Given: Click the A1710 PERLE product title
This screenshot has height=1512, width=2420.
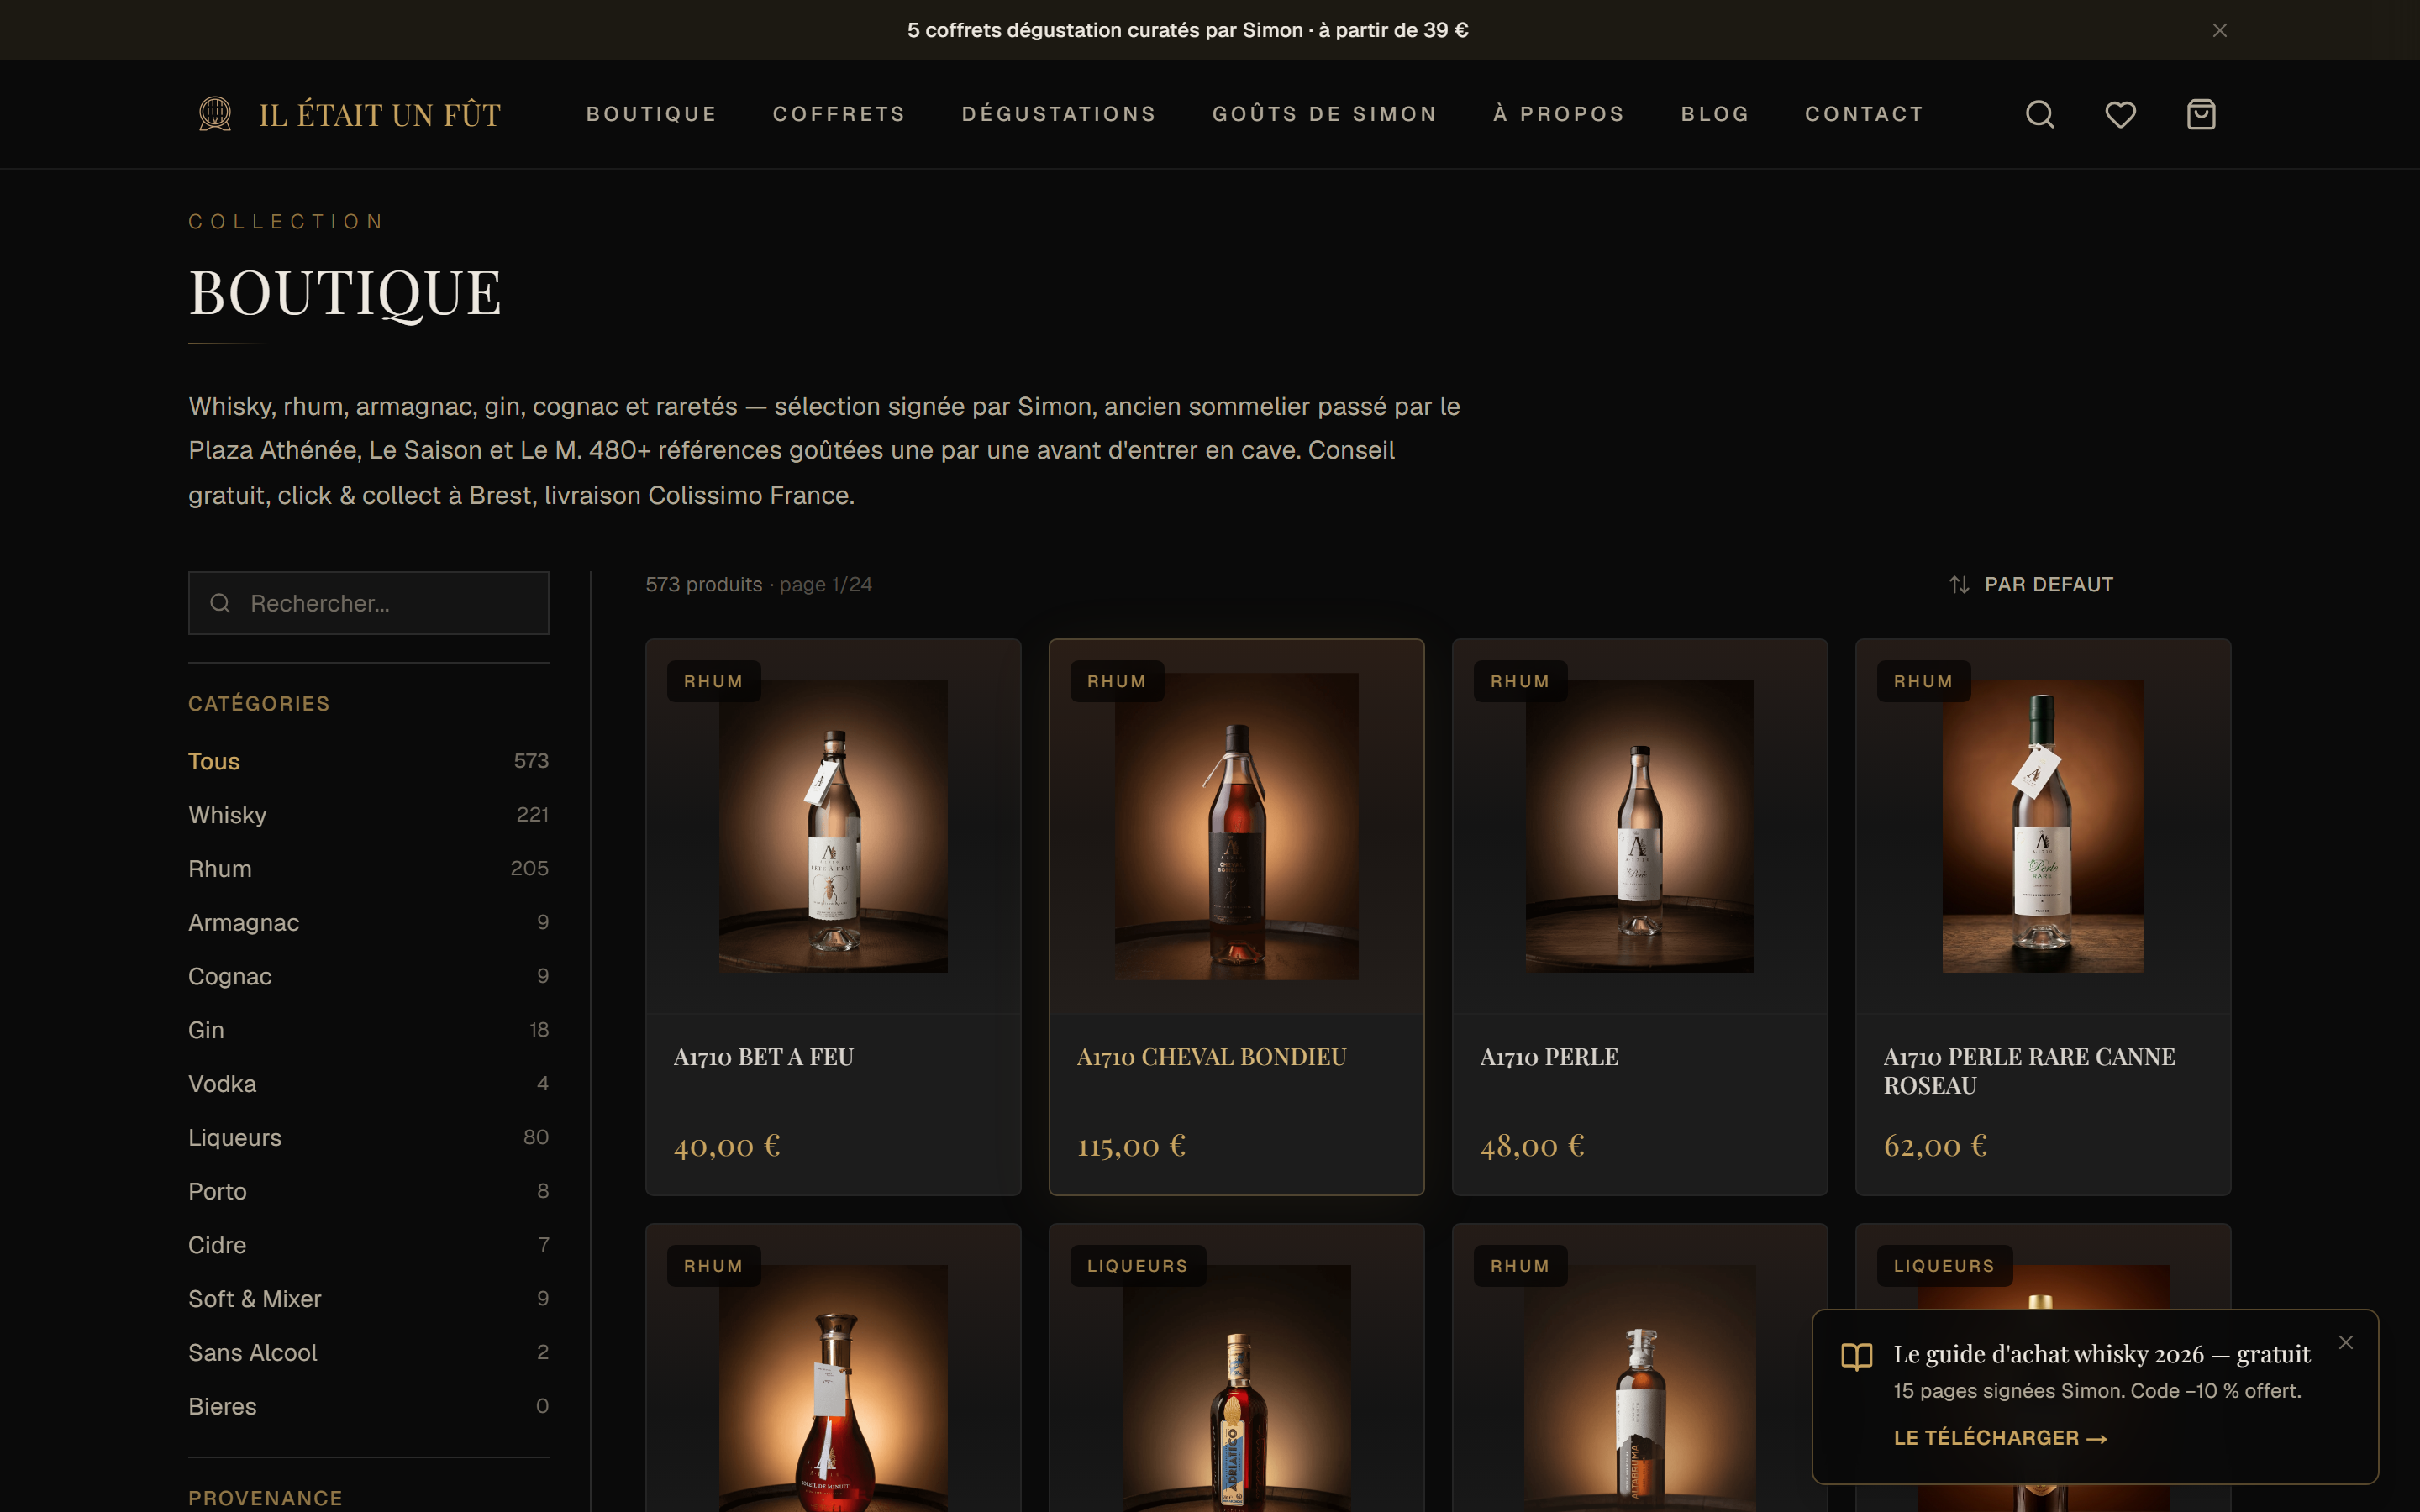Looking at the screenshot, I should tap(1549, 1057).
